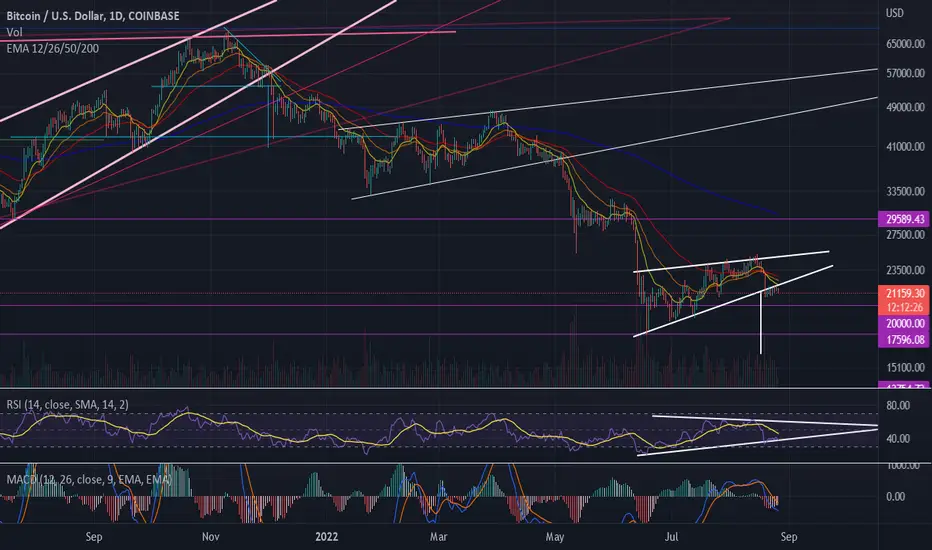Select the Vol indicator label

(x=14, y=32)
